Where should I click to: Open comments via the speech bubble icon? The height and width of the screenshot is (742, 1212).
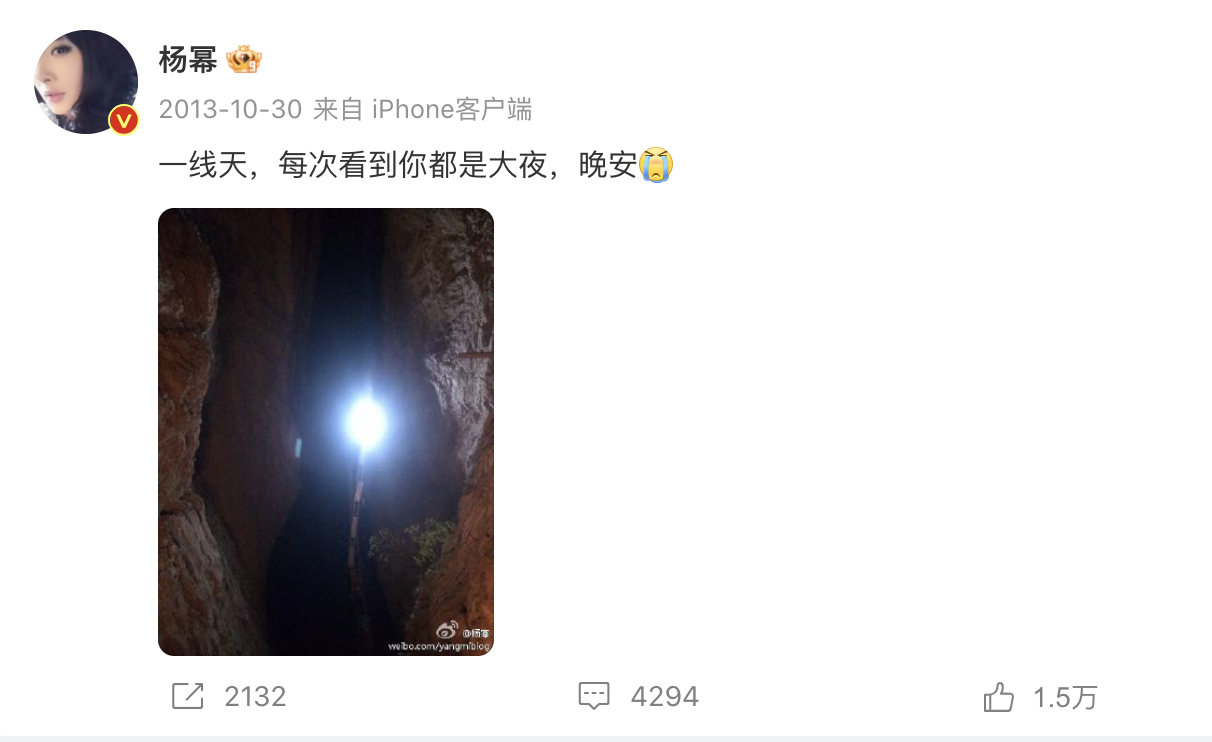(594, 697)
